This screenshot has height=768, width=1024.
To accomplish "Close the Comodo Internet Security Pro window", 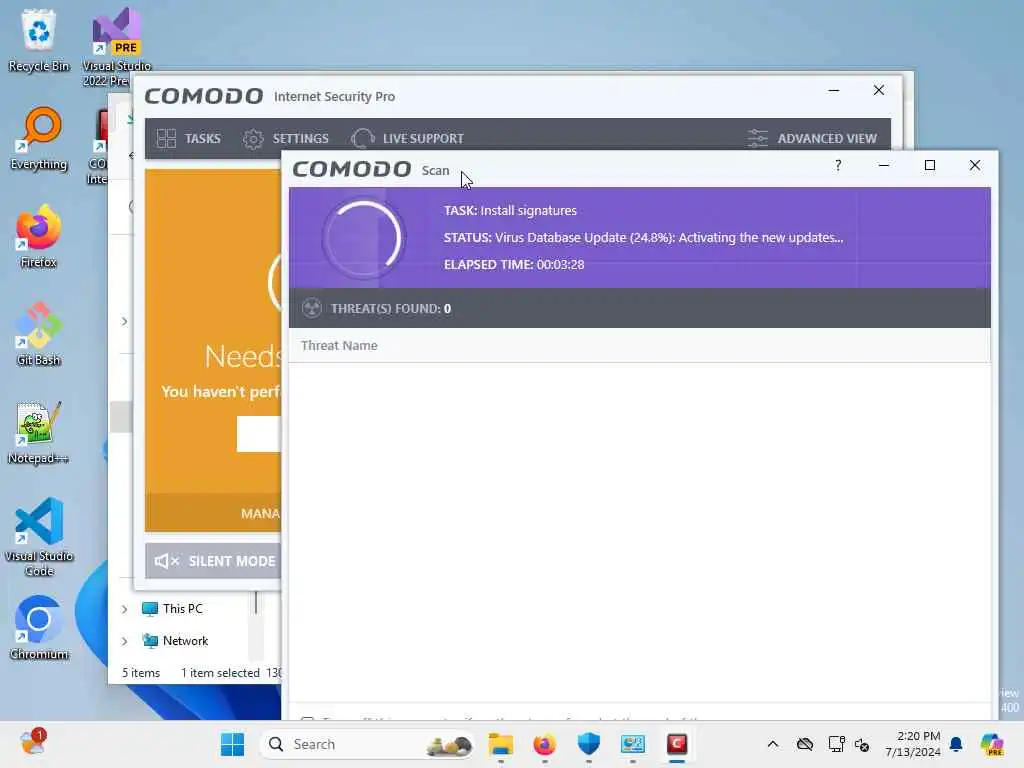I will tap(879, 90).
